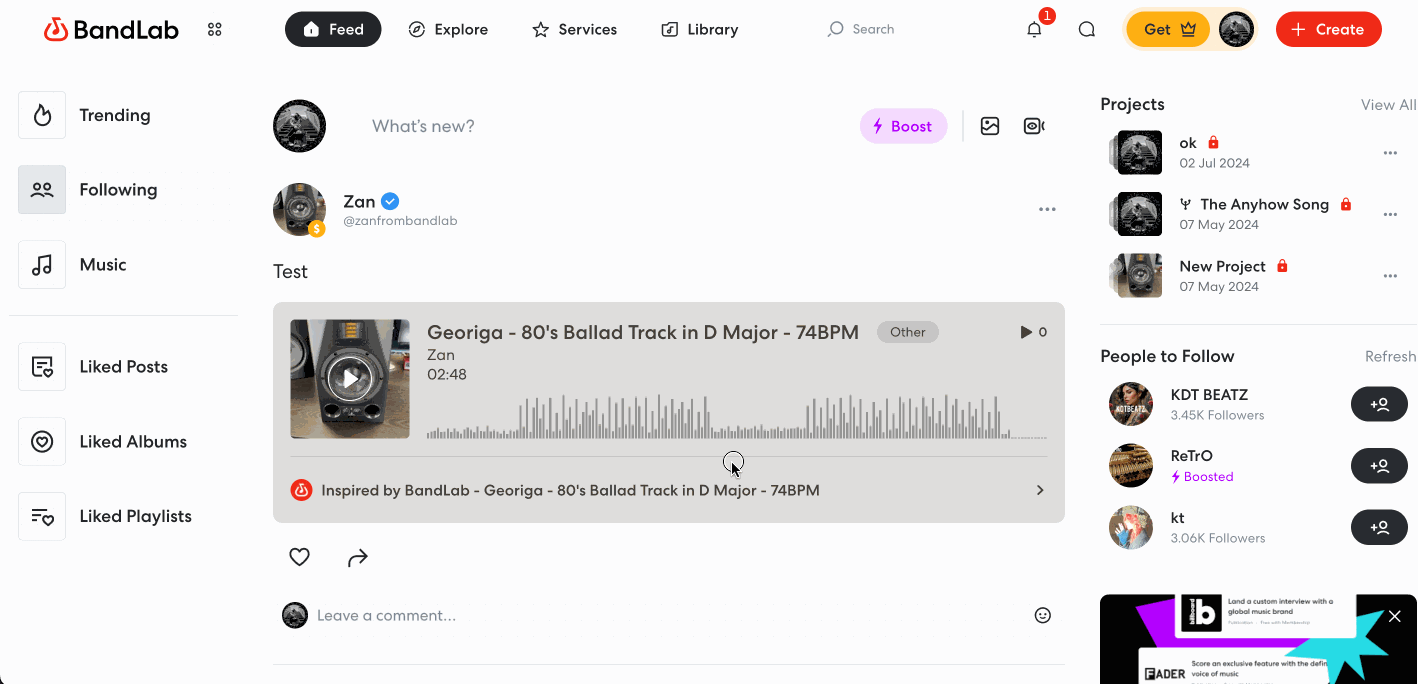Add an image to post icon
This screenshot has width=1418, height=684.
(x=990, y=126)
